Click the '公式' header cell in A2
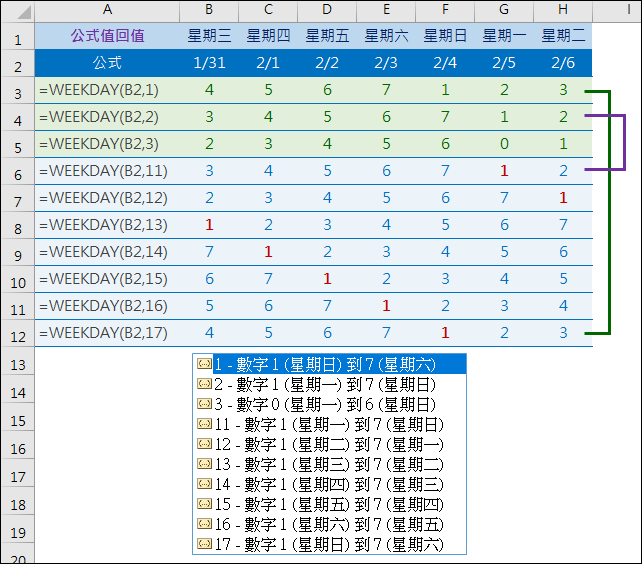The width and height of the screenshot is (642, 564). pyautogui.click(x=107, y=63)
